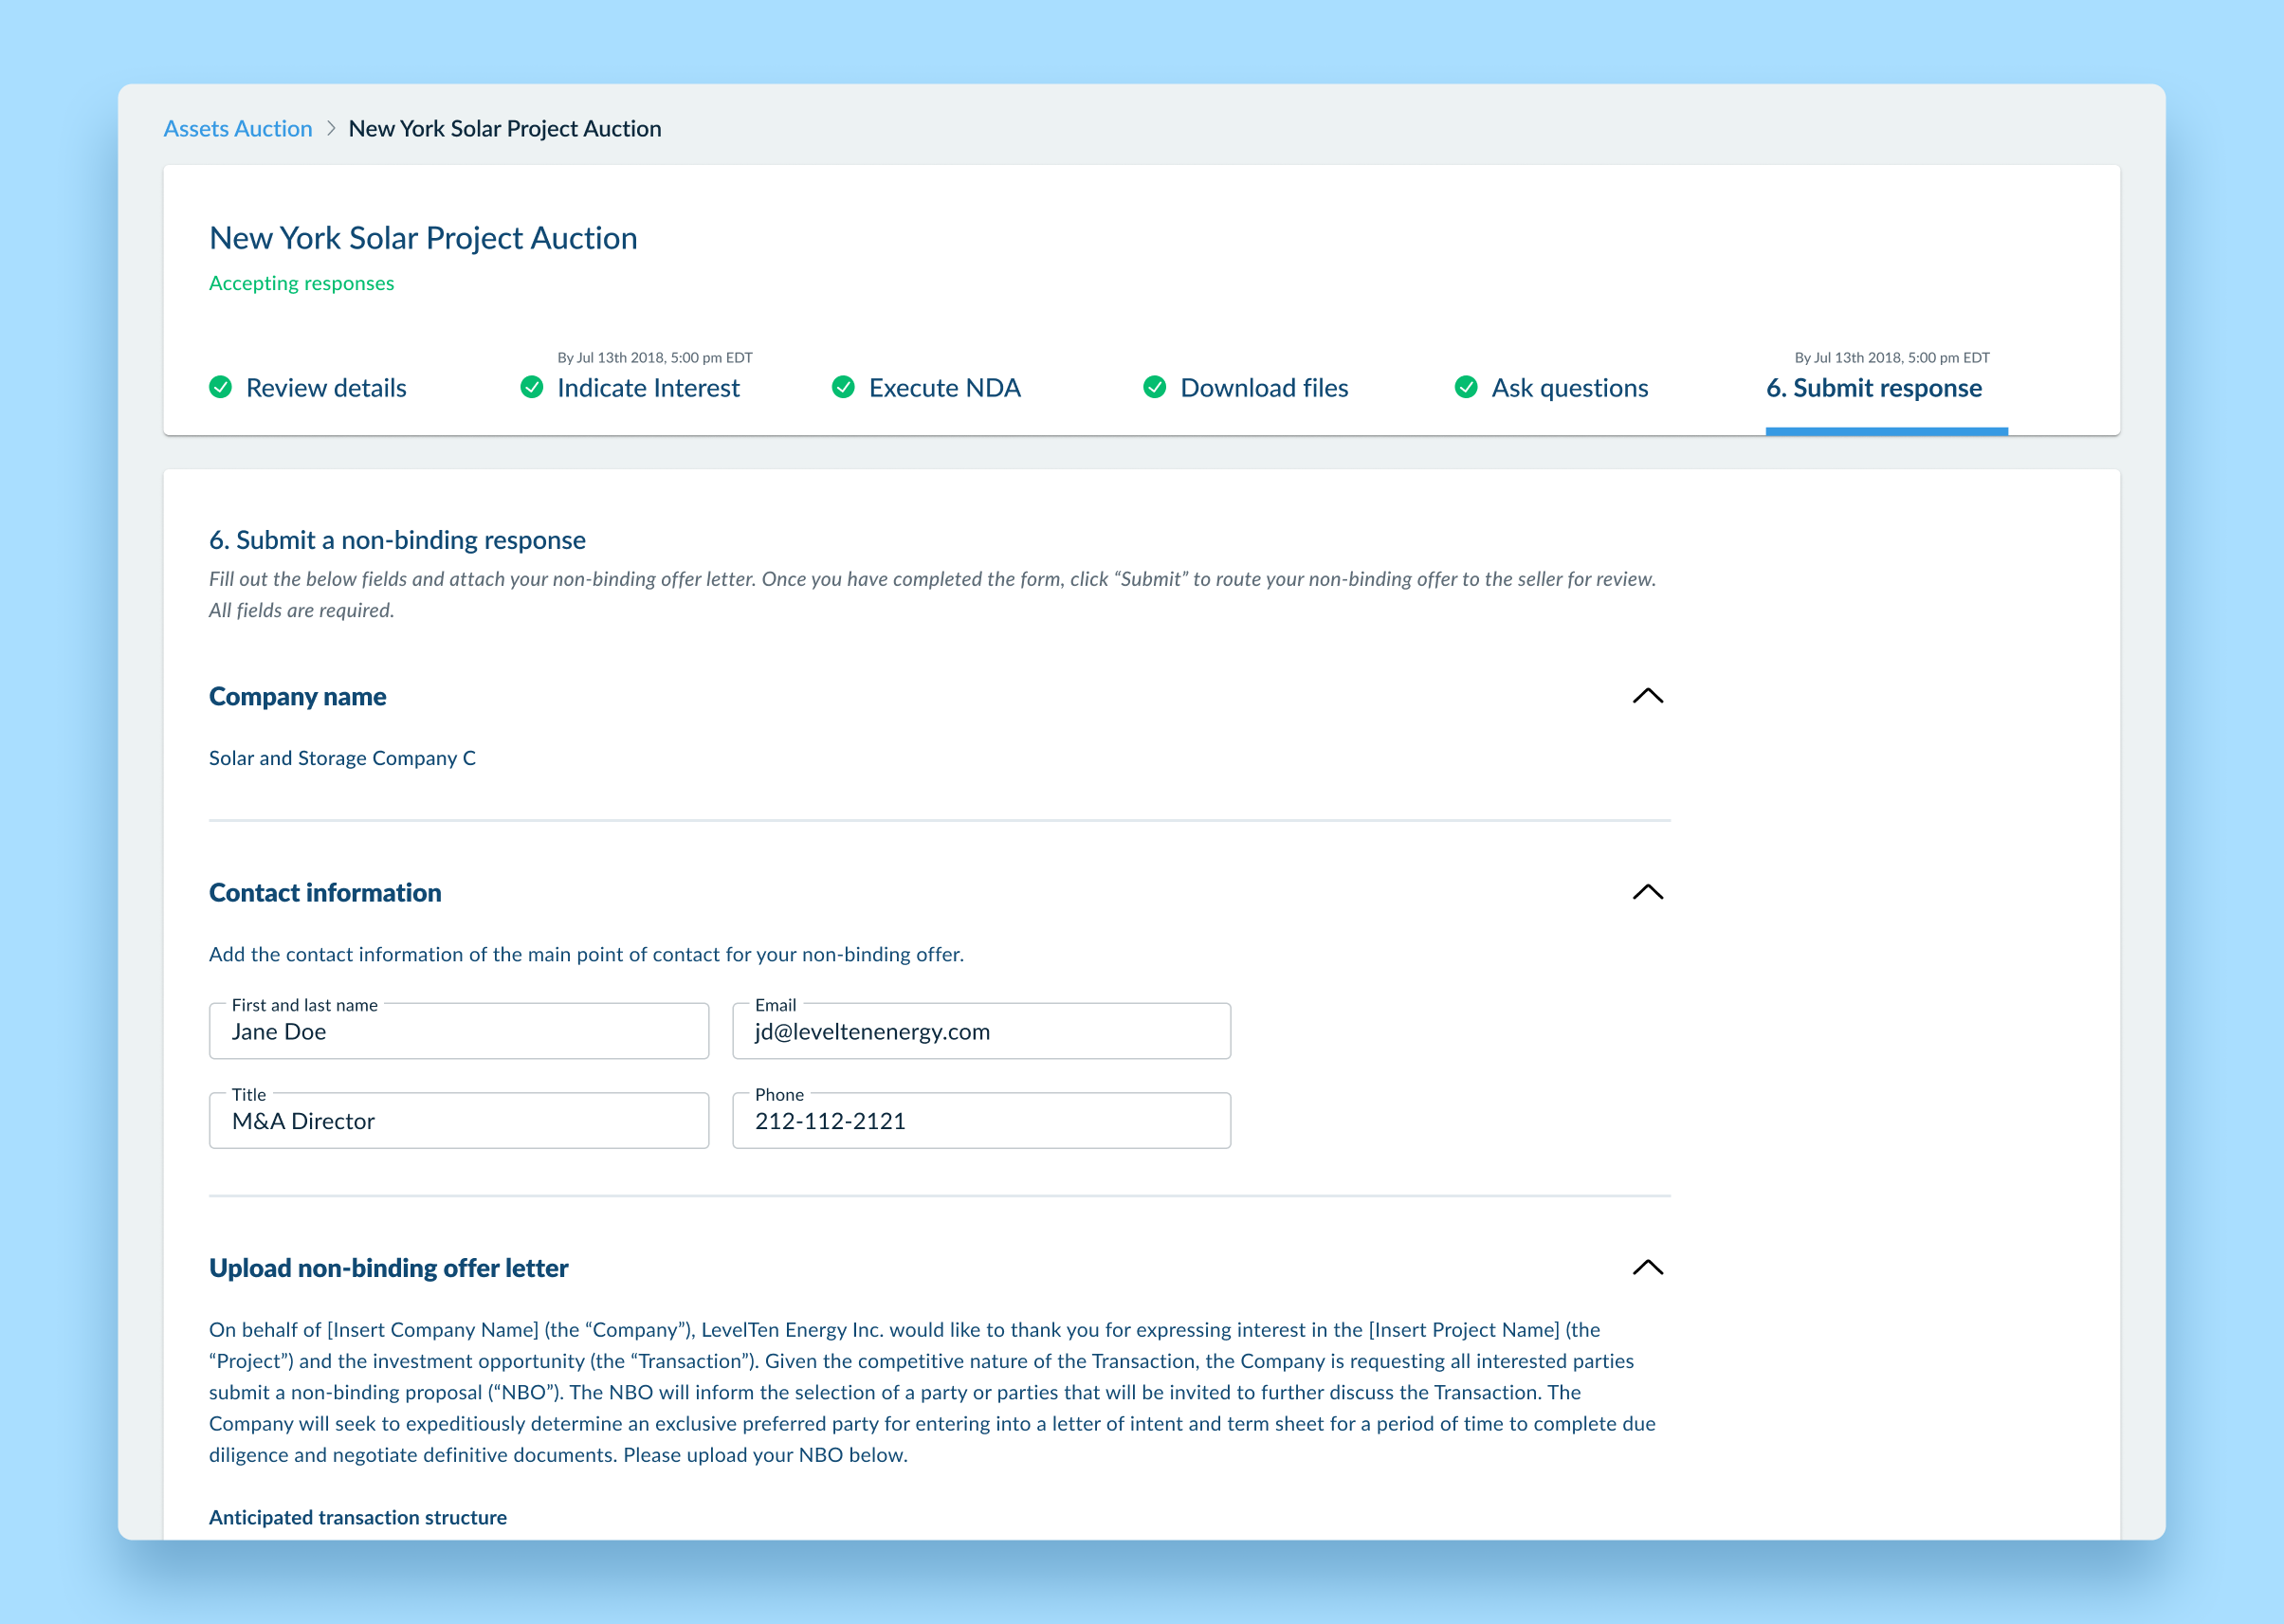Click the First and last name field
Image resolution: width=2284 pixels, height=1624 pixels.
[x=459, y=1032]
